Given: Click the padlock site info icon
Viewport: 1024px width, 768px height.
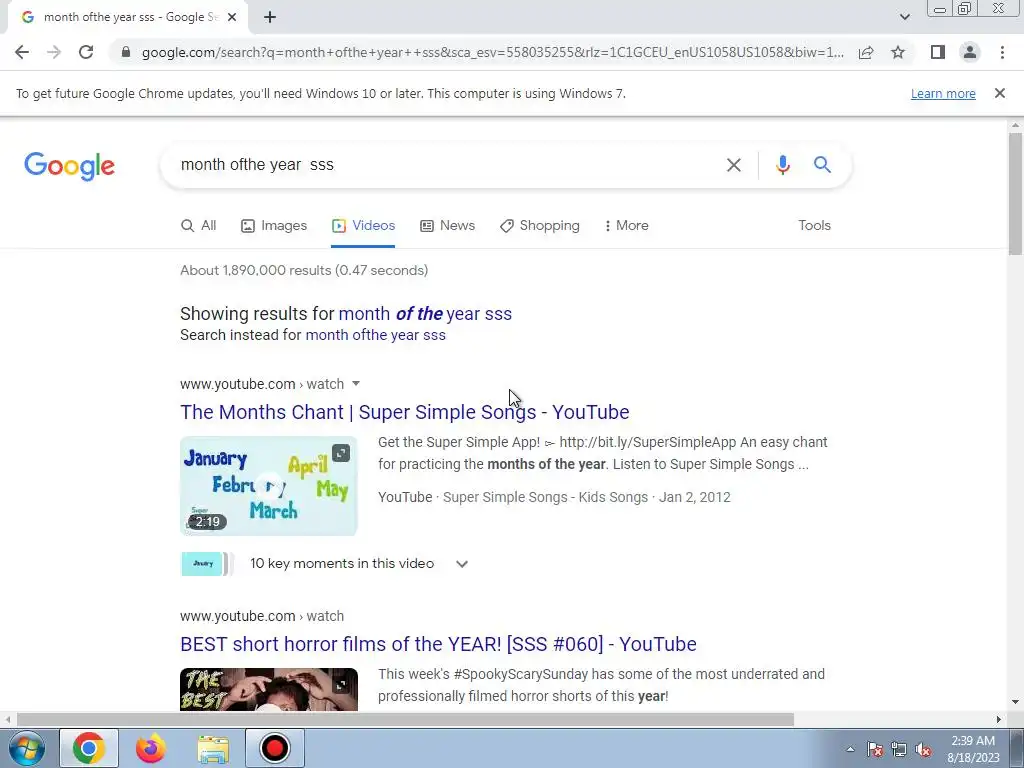Looking at the screenshot, I should [x=126, y=52].
